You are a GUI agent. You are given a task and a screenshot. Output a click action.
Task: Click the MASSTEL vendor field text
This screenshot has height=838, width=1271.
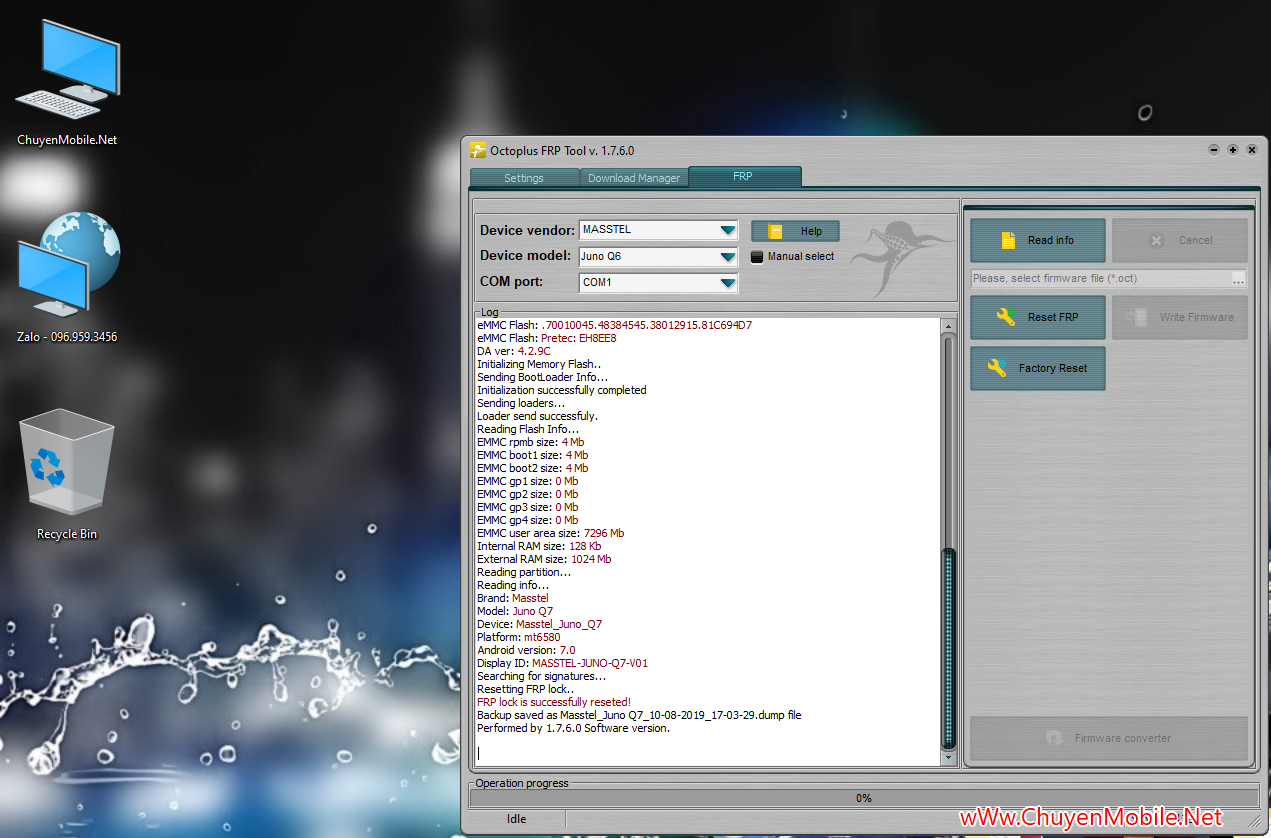[x=607, y=230]
